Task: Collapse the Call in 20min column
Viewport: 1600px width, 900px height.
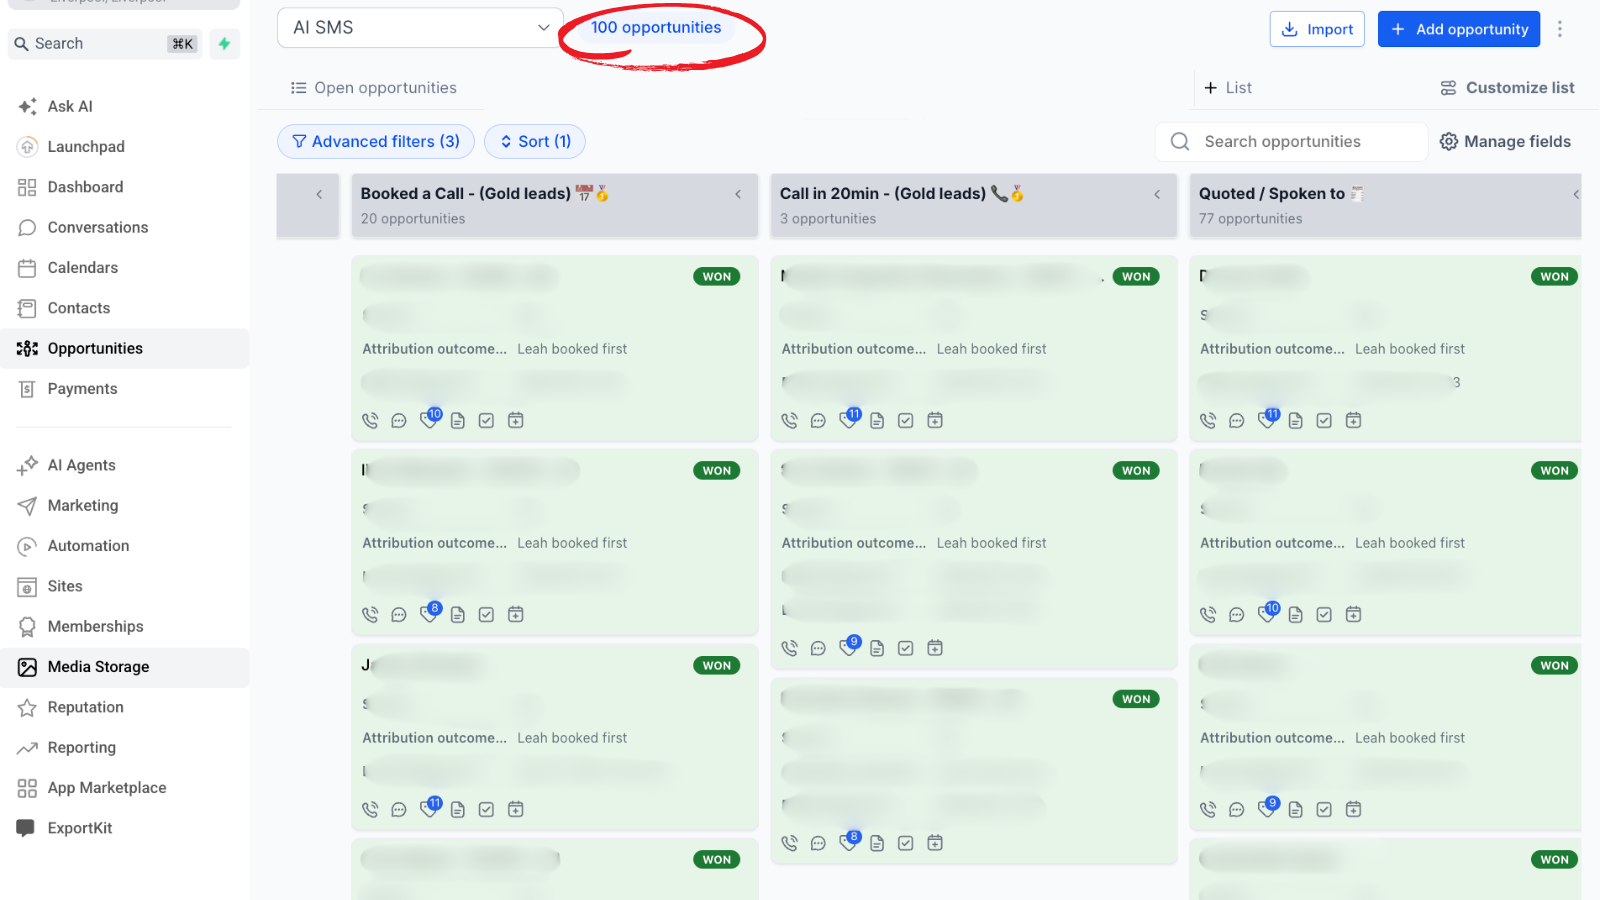Action: pyautogui.click(x=1157, y=194)
